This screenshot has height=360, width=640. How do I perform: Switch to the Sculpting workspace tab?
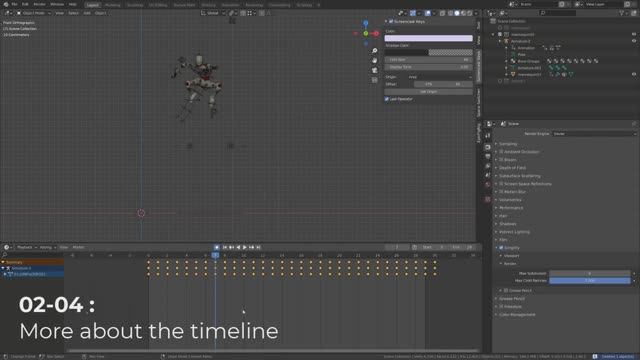coord(135,5)
